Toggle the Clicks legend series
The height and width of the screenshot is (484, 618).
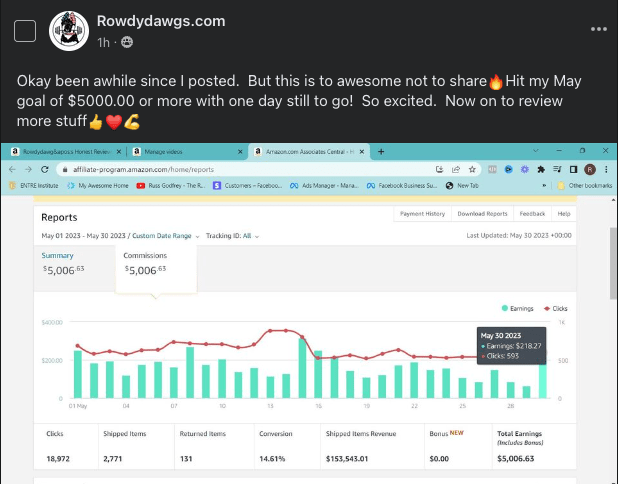pos(556,308)
